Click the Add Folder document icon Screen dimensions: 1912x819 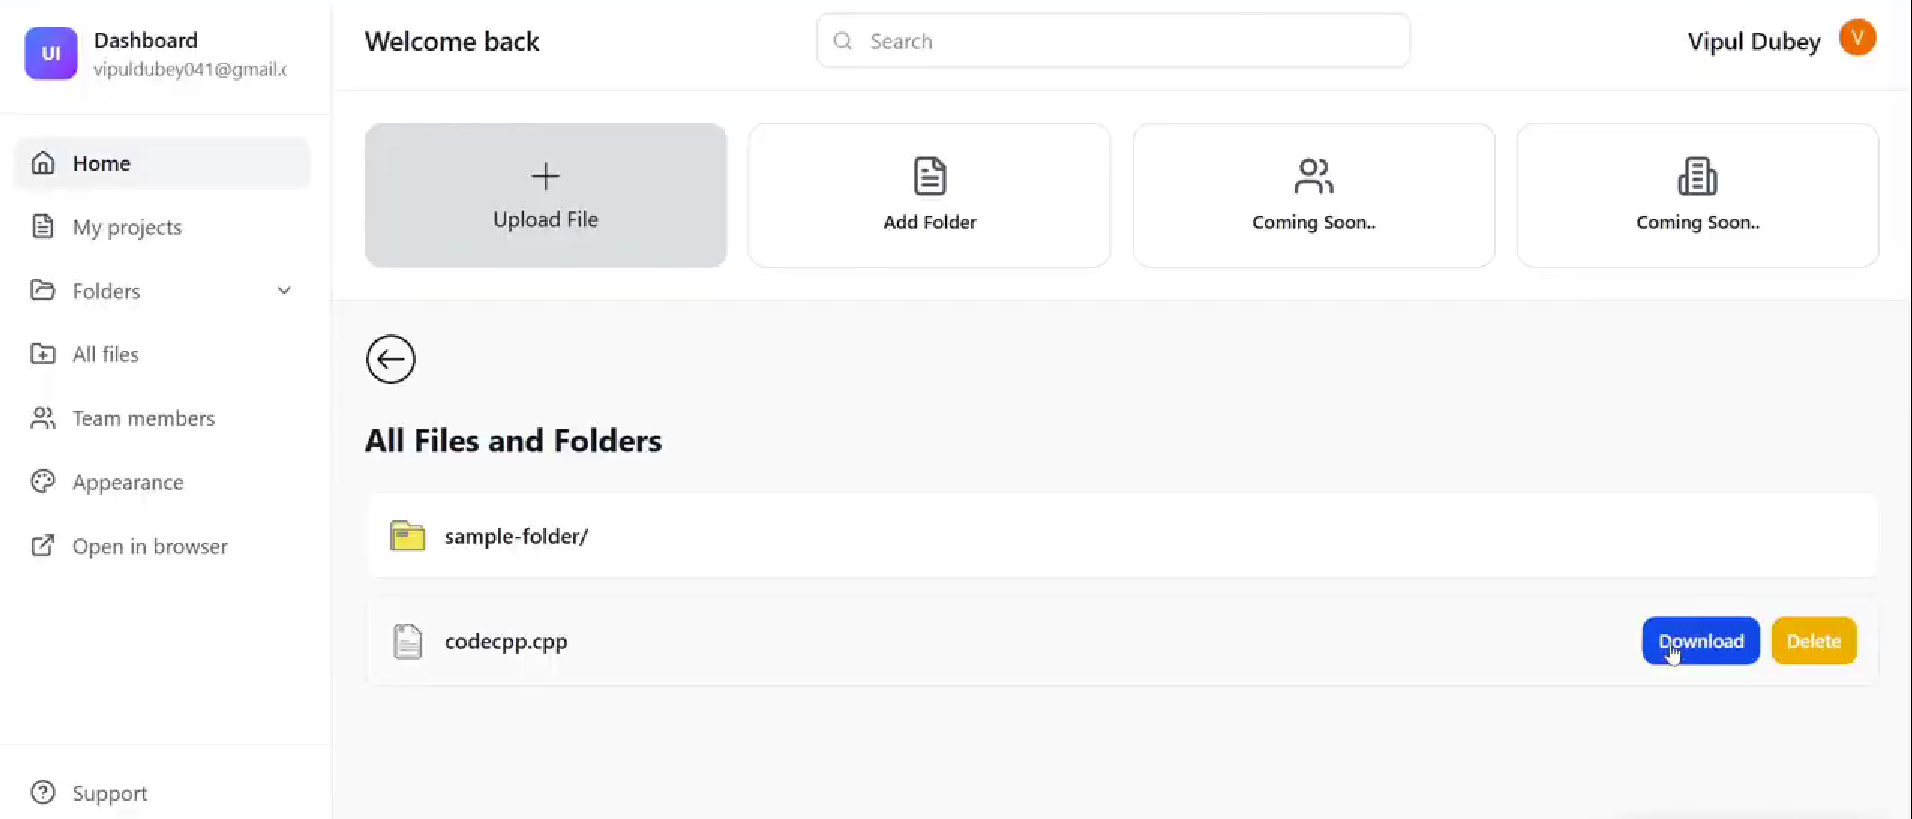(x=929, y=177)
